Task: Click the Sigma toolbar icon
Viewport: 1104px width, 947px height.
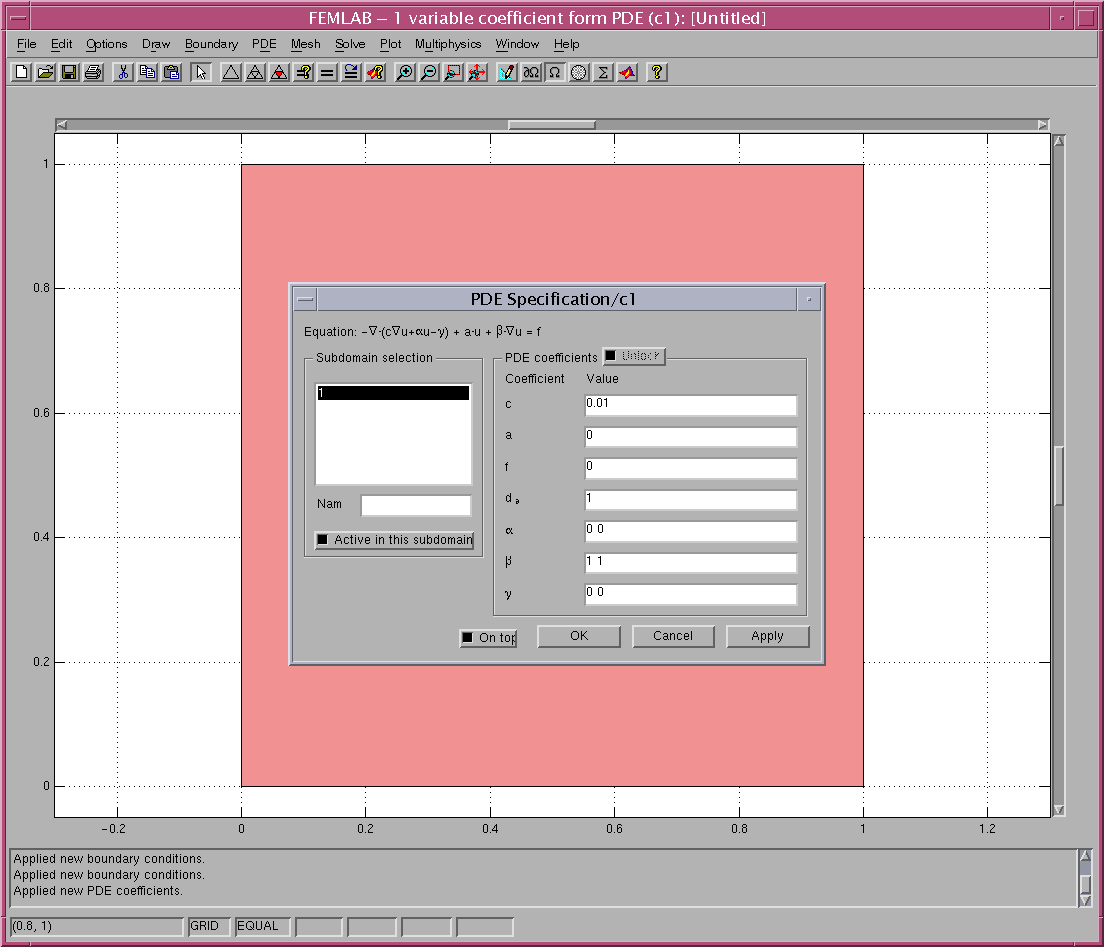Action: [603, 73]
